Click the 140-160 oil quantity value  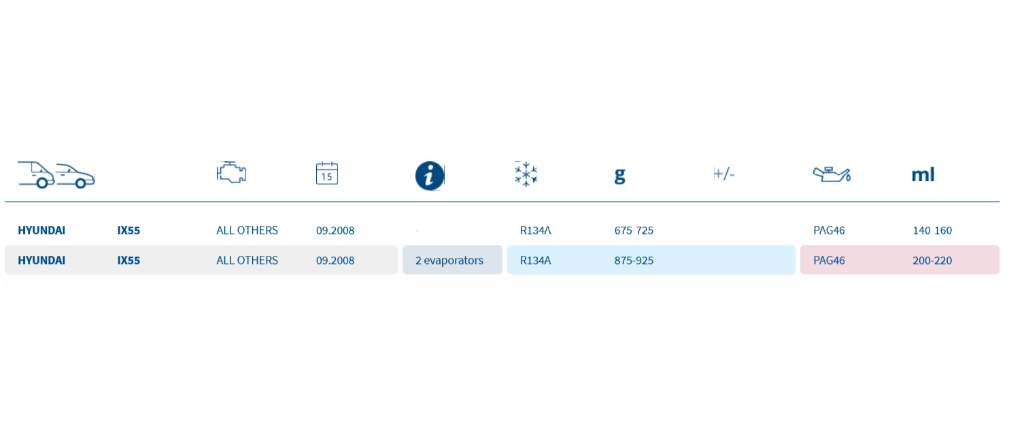tap(932, 230)
